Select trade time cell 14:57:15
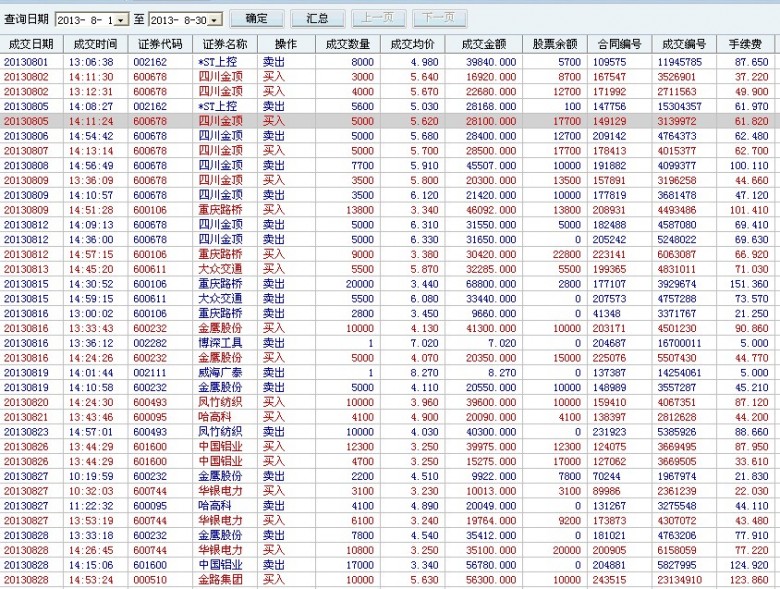The image size is (780, 589). coord(91,255)
